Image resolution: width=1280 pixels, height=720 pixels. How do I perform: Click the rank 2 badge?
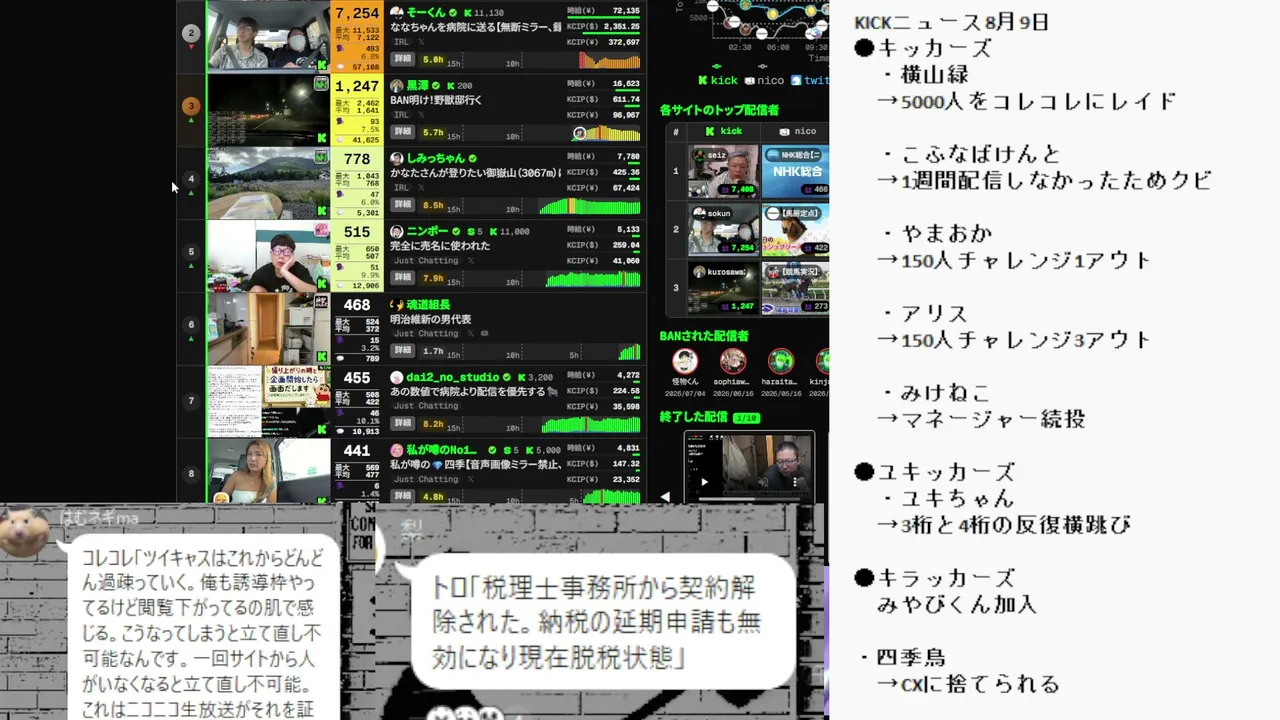click(191, 33)
